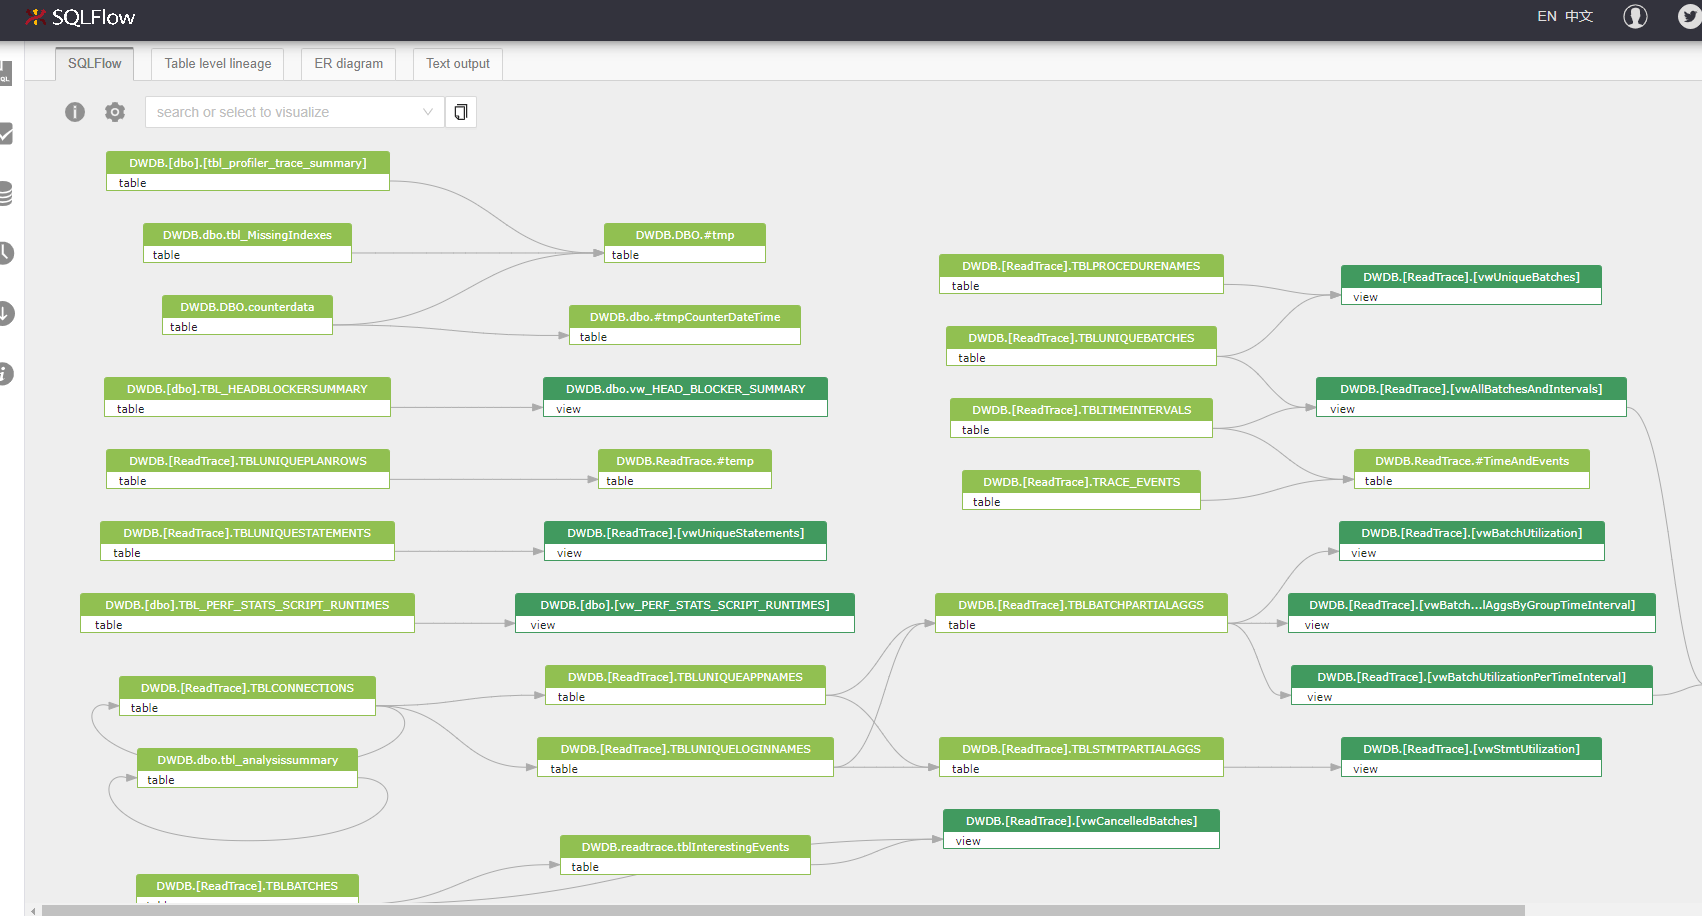The image size is (1702, 916).
Task: Click the horizontal scrollbar at bottom
Action: [x=783, y=910]
